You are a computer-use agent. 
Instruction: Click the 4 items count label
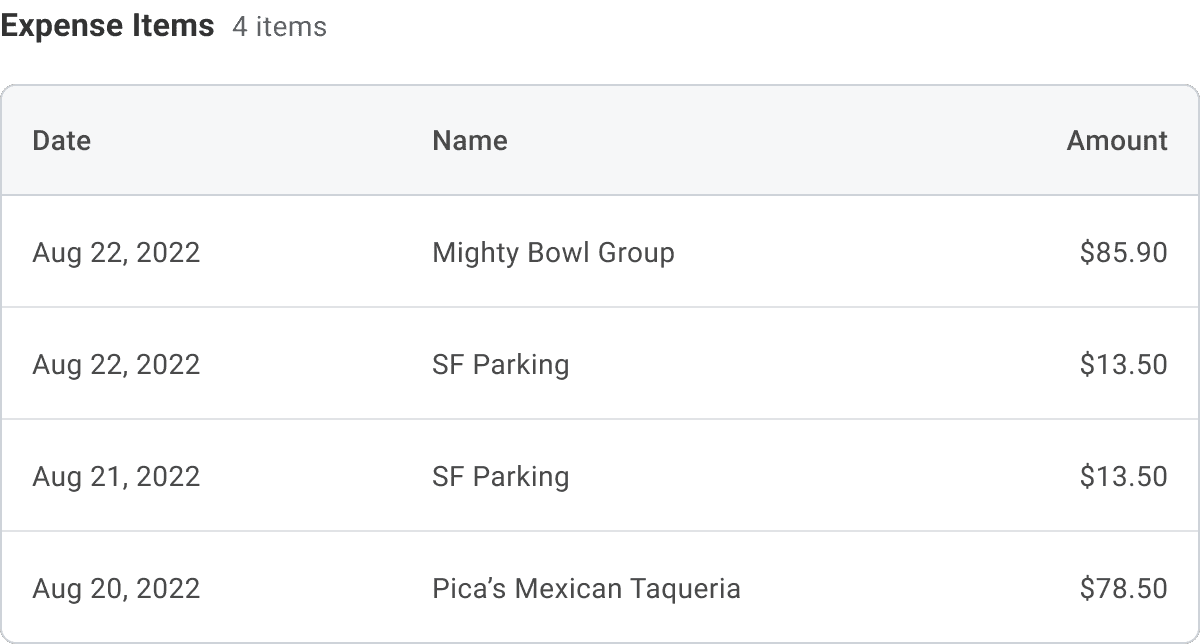279,28
